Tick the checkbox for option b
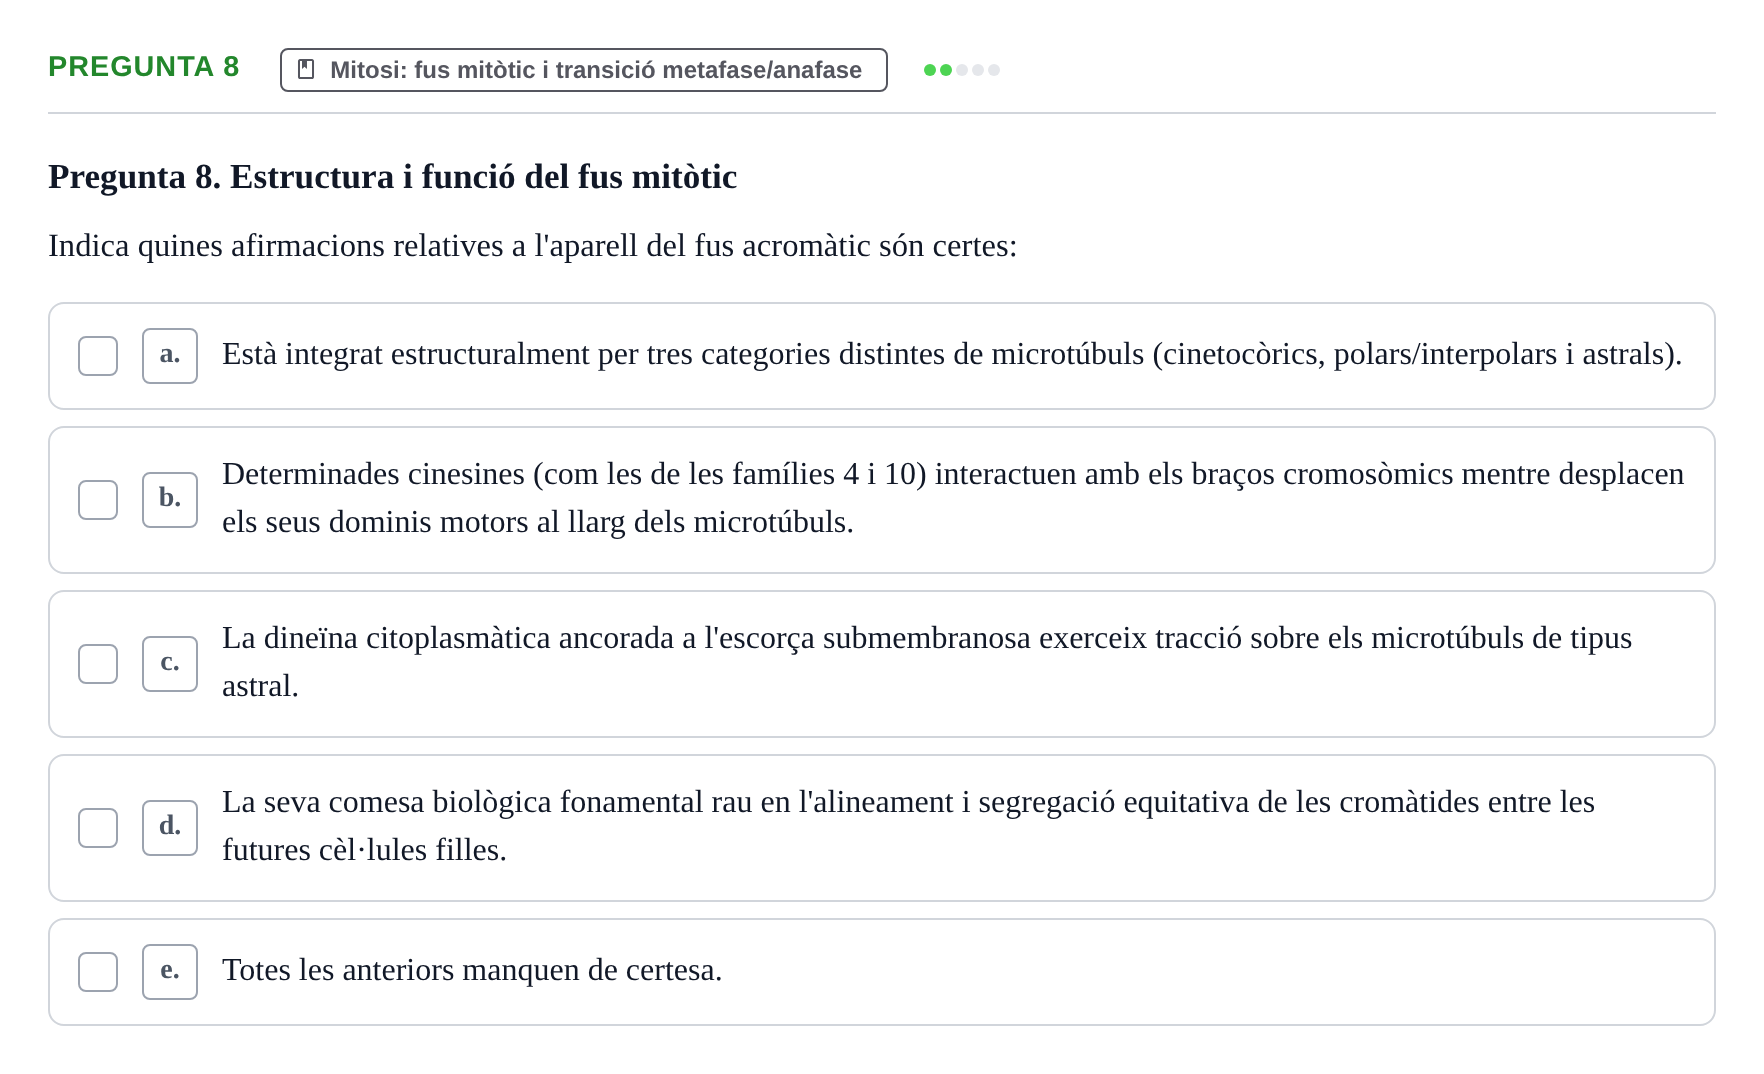This screenshot has height=1074, width=1764. click(x=98, y=500)
